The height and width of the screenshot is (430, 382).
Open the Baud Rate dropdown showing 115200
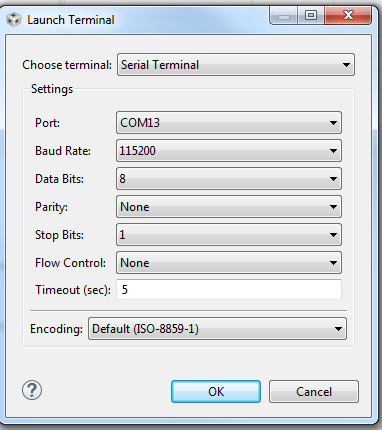229,151
